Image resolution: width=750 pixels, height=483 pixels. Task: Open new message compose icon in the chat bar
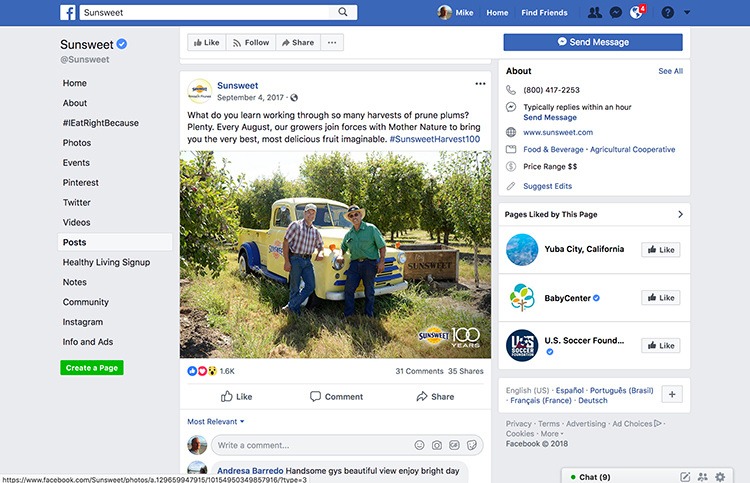(x=685, y=477)
